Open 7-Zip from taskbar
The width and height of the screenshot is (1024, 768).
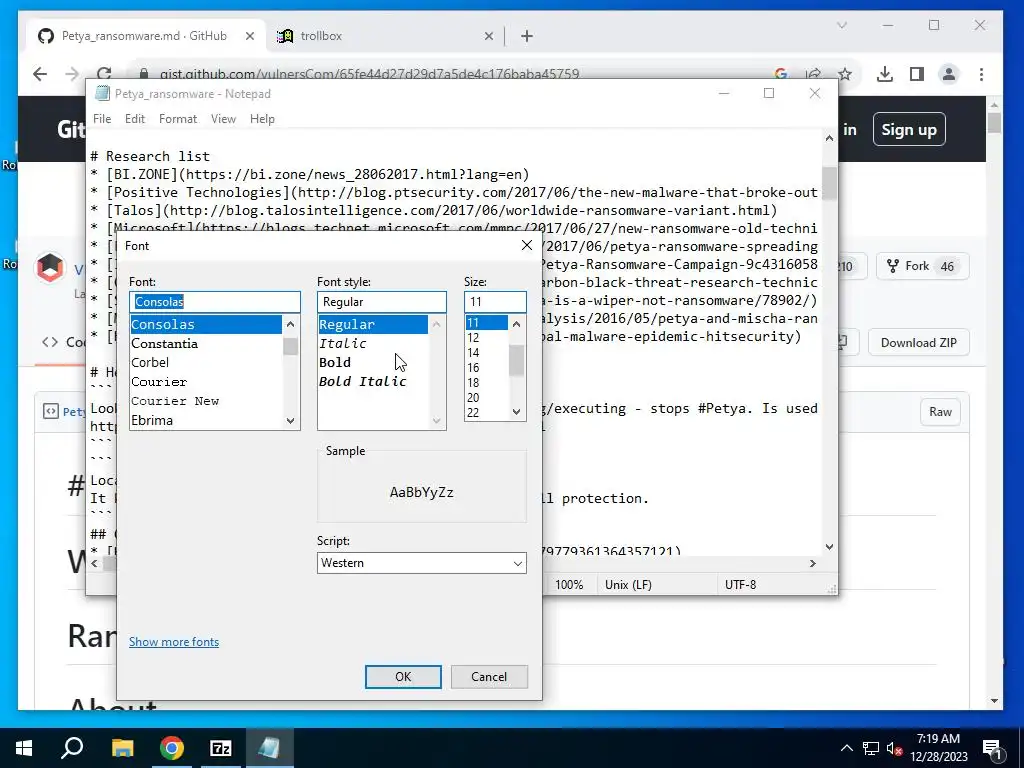pos(221,748)
